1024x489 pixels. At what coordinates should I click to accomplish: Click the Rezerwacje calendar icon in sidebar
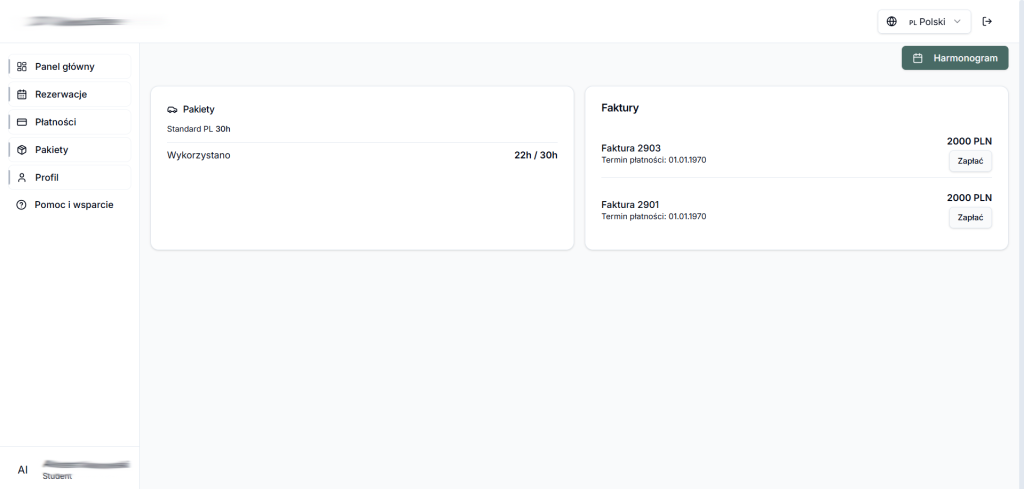22,94
